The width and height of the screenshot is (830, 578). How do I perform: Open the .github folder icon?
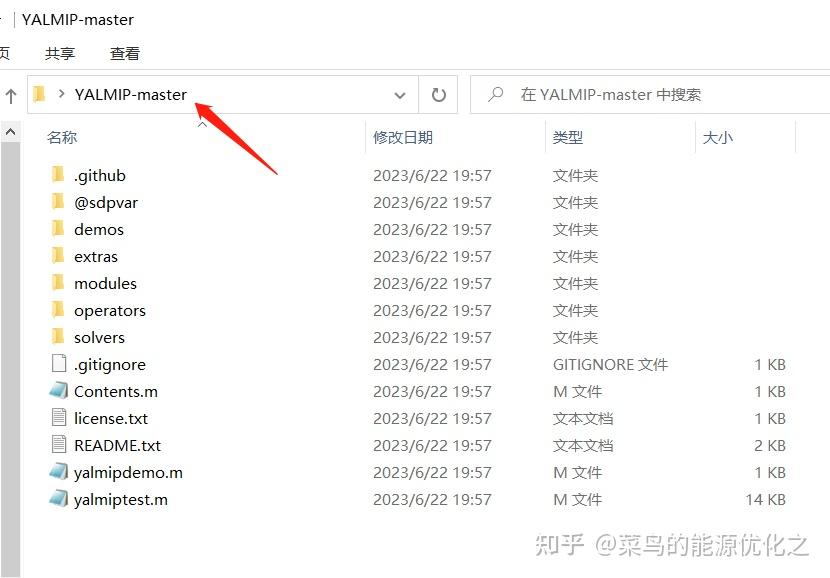click(60, 174)
